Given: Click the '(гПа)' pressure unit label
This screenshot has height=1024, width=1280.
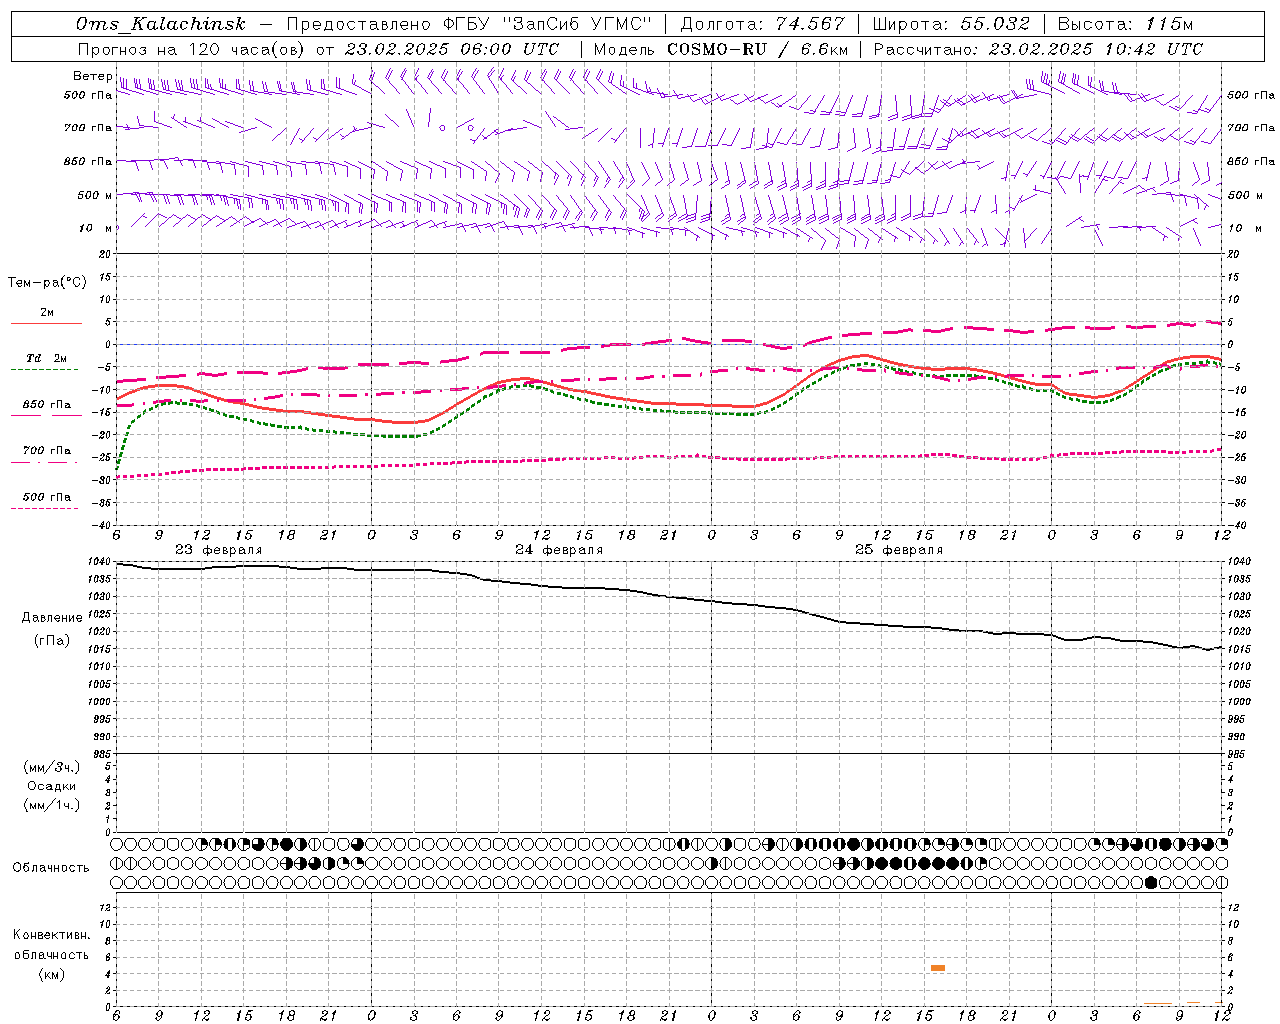Looking at the screenshot, I should (52, 641).
